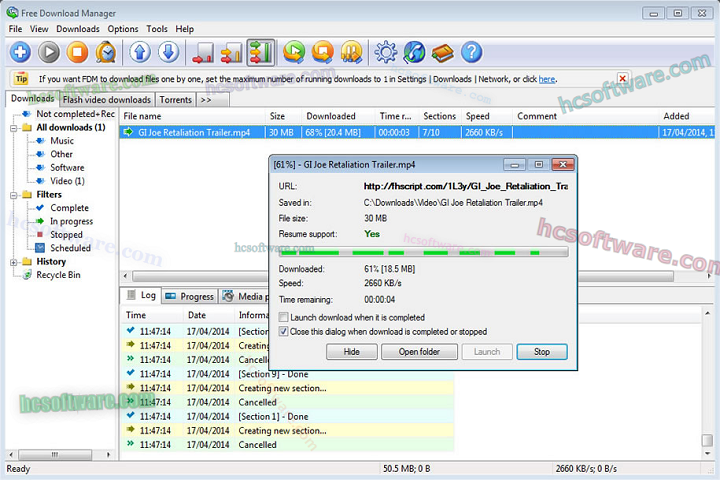Viewport: 720px width, 480px height.
Task: Sort list by Size column header
Action: [x=283, y=116]
